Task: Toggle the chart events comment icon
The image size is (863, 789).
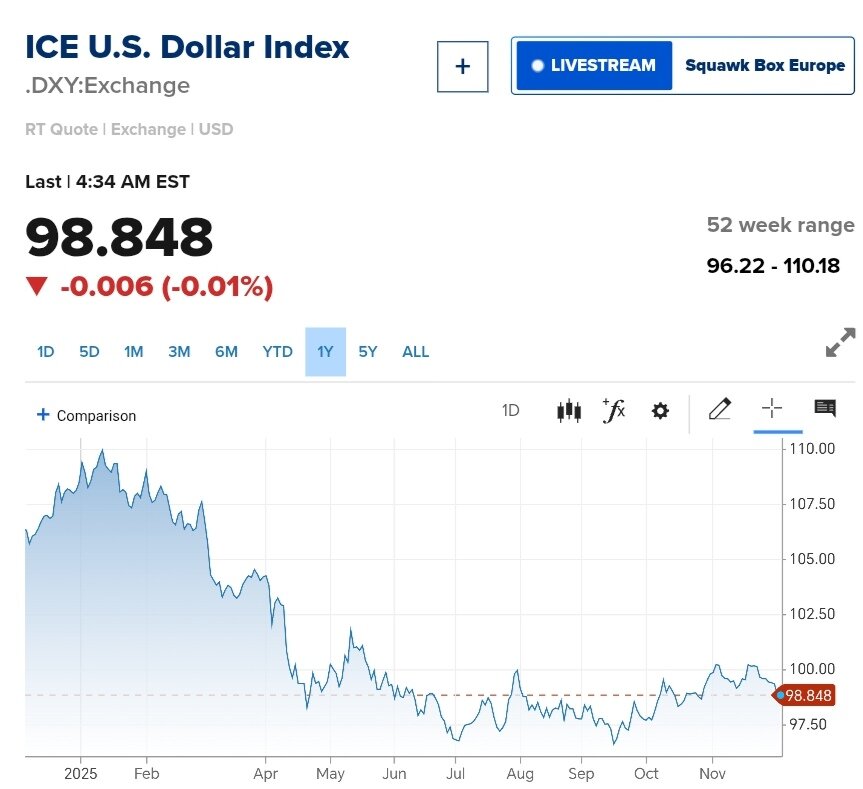Action: (825, 408)
